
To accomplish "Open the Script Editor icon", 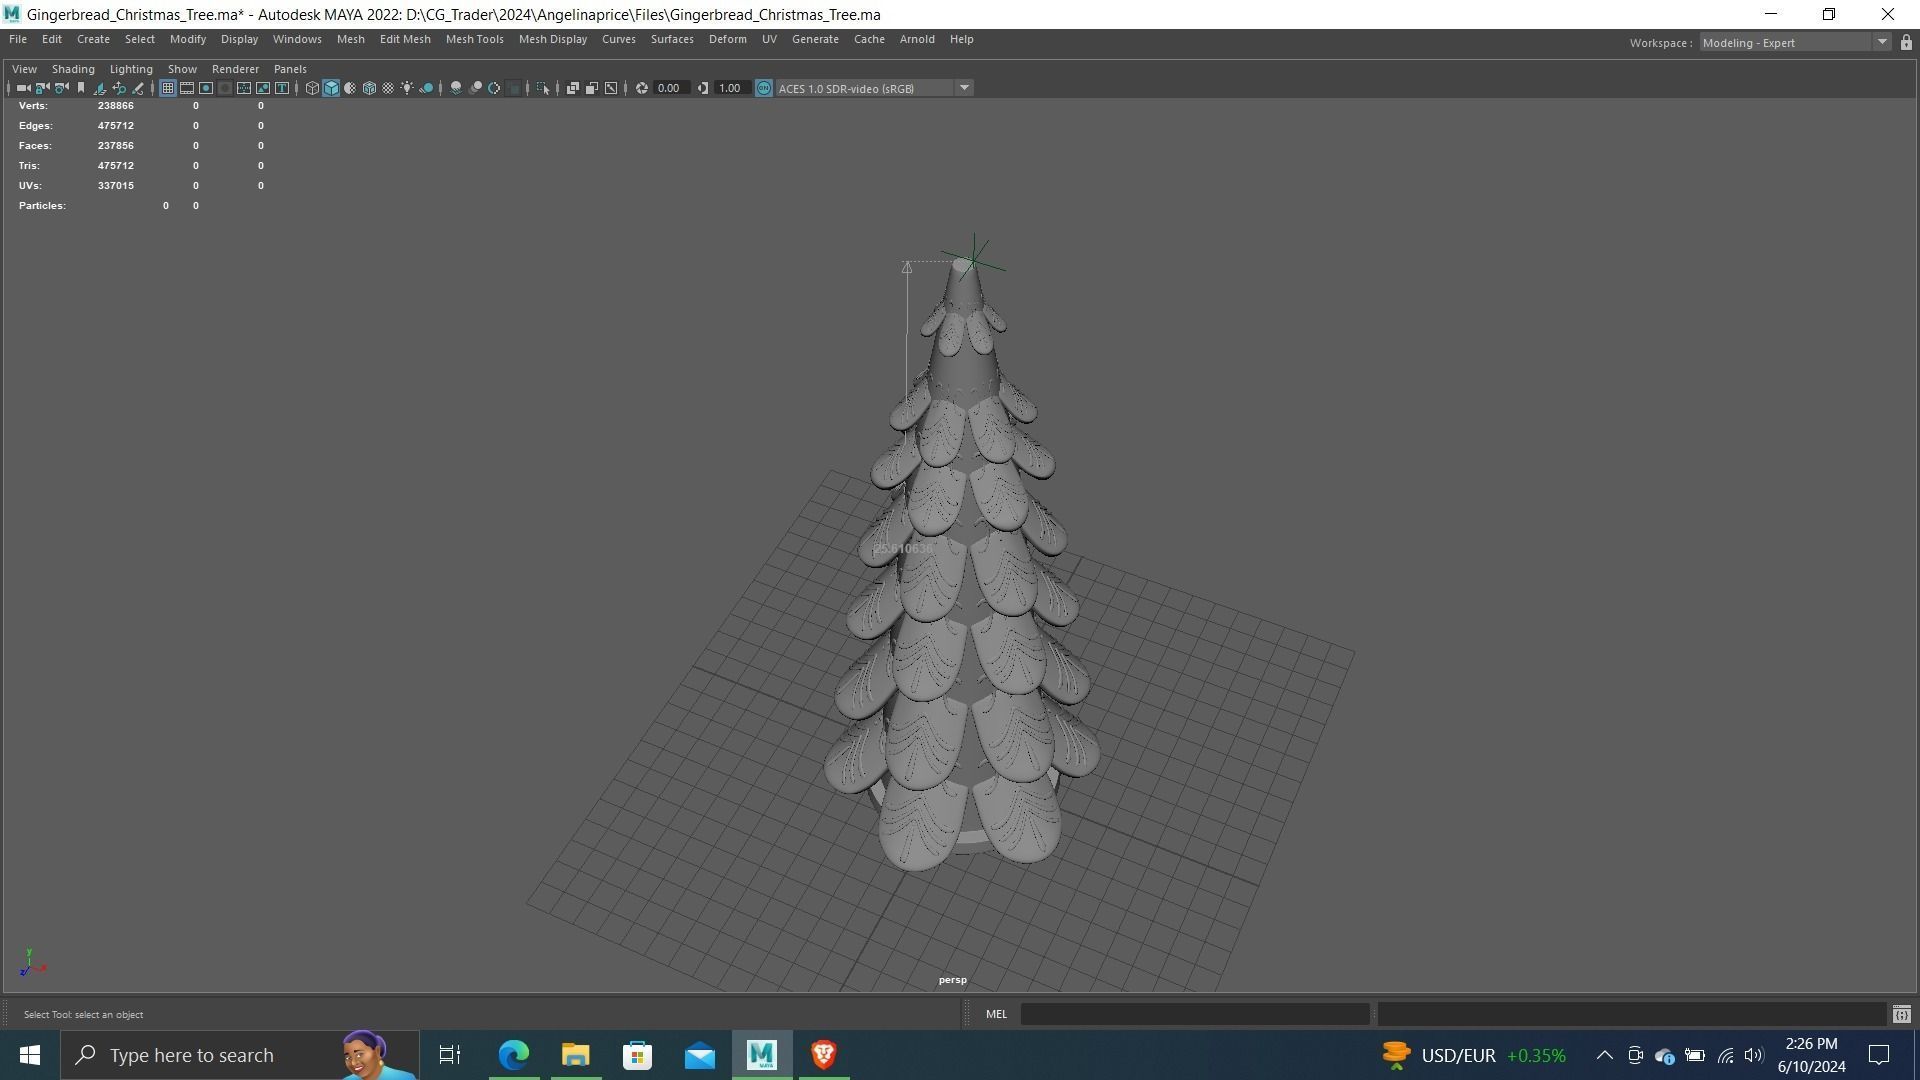I will (1901, 1014).
